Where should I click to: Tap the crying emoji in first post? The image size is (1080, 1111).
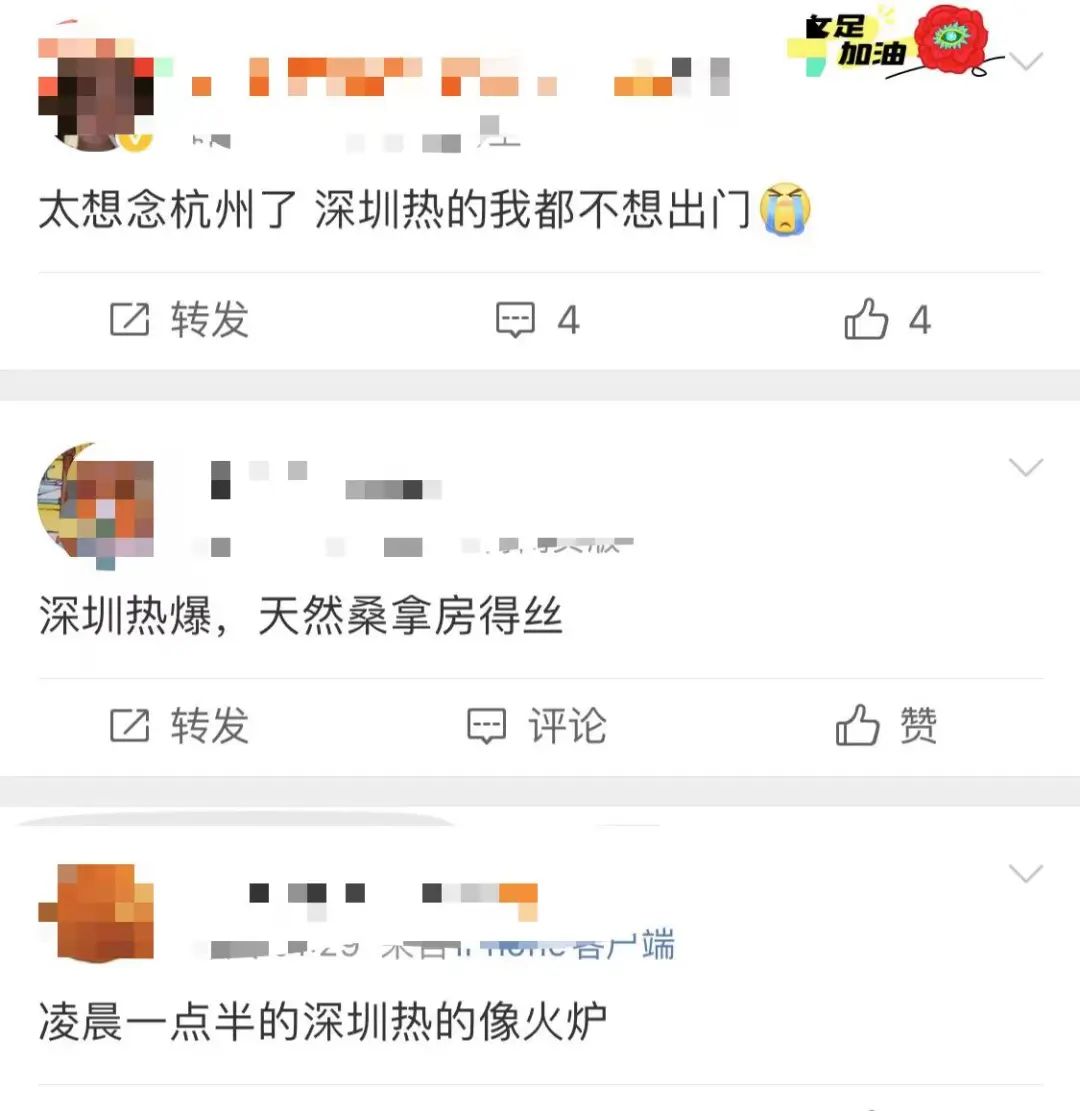click(x=784, y=210)
